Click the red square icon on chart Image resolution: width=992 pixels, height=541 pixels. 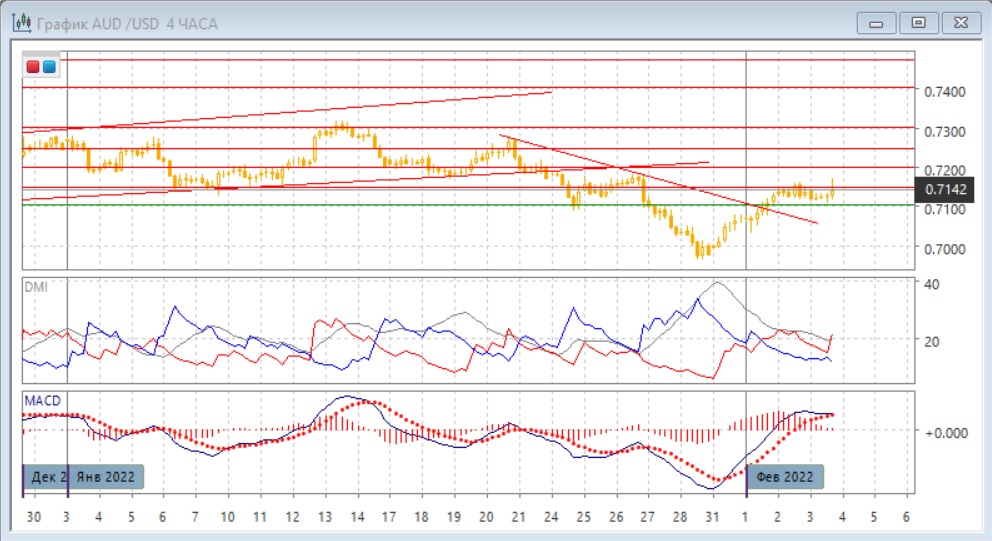[x=33, y=67]
